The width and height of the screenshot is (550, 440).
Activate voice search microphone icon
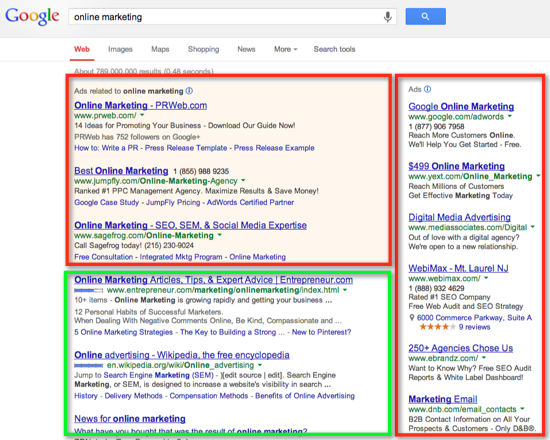point(387,16)
